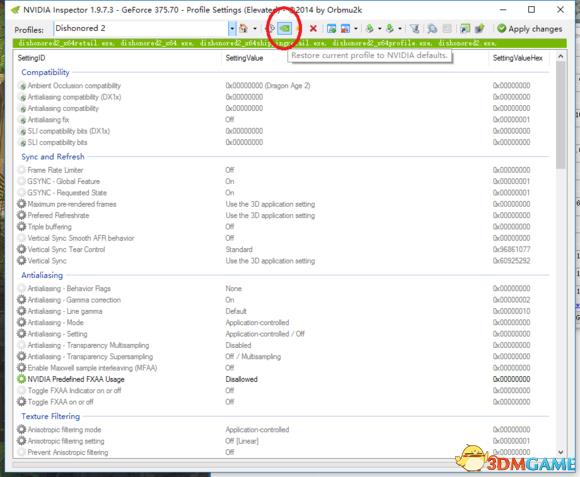Select Toggle FXAA Indicator on or off row
The image size is (580, 477).
point(284,390)
